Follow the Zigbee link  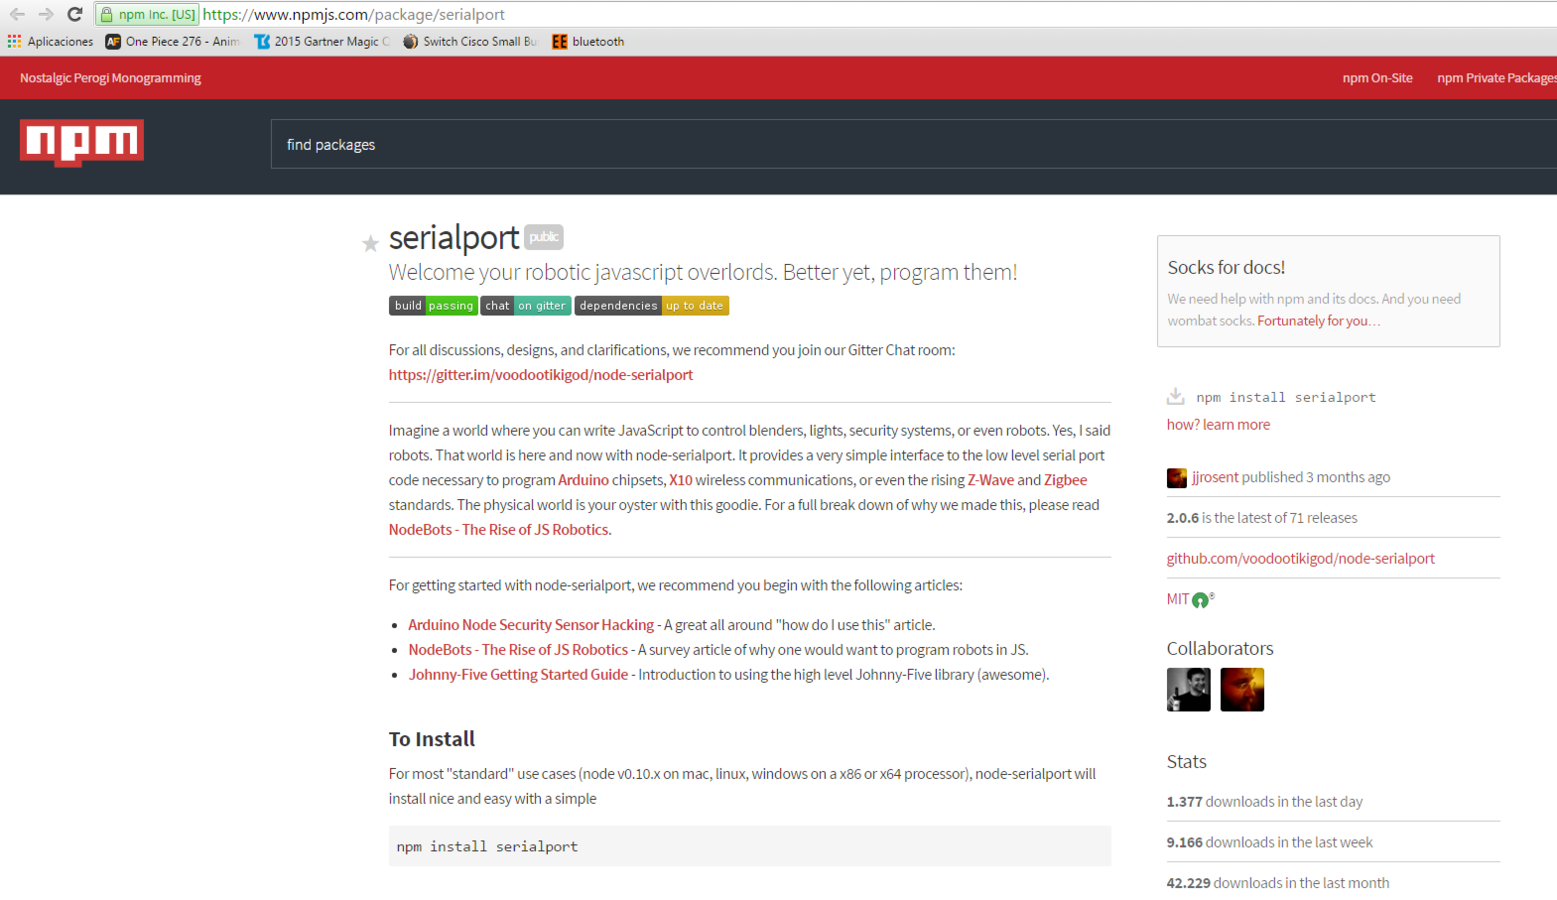tap(1065, 480)
